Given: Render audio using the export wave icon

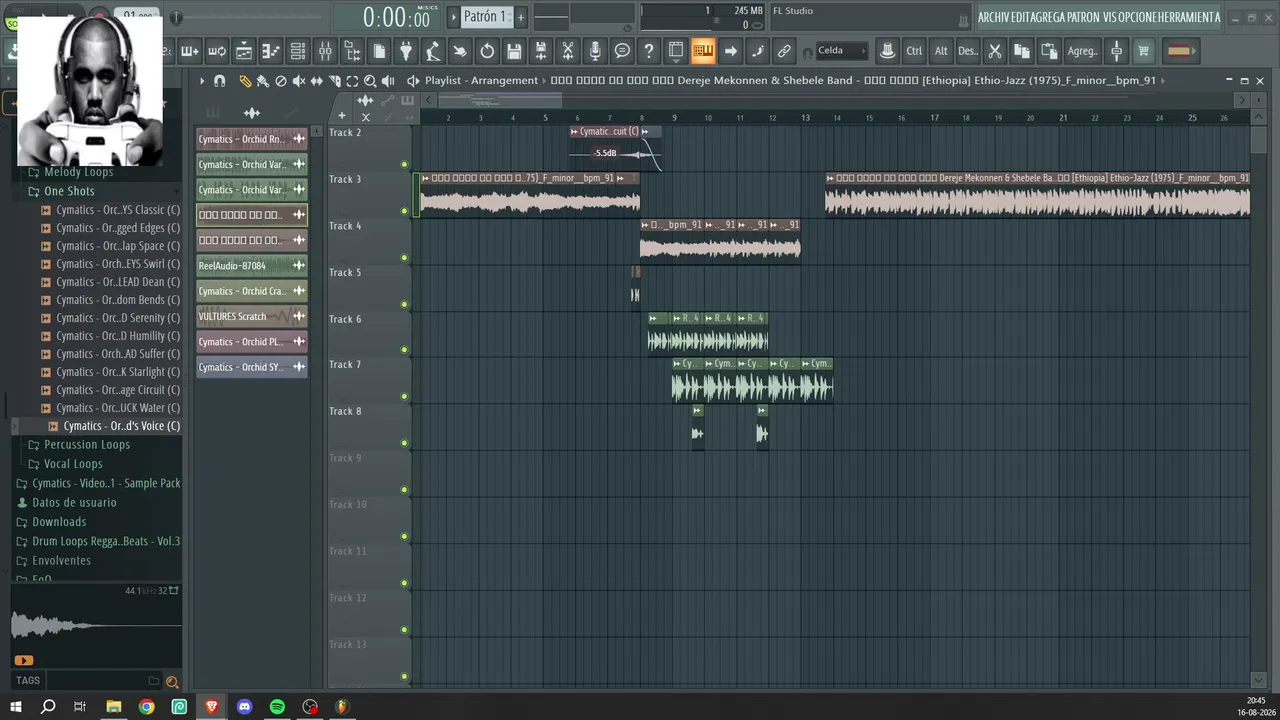Looking at the screenshot, I should pyautogui.click(x=541, y=51).
